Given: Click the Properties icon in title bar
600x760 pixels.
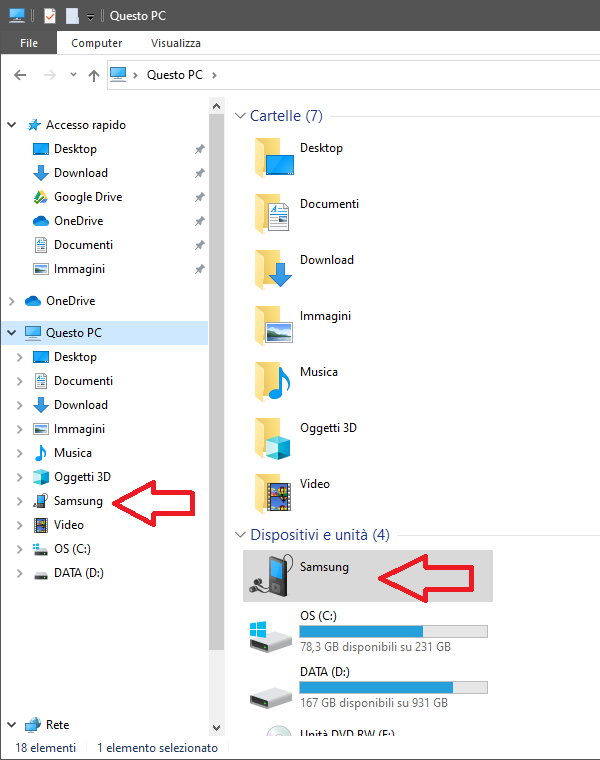Looking at the screenshot, I should tap(49, 16).
